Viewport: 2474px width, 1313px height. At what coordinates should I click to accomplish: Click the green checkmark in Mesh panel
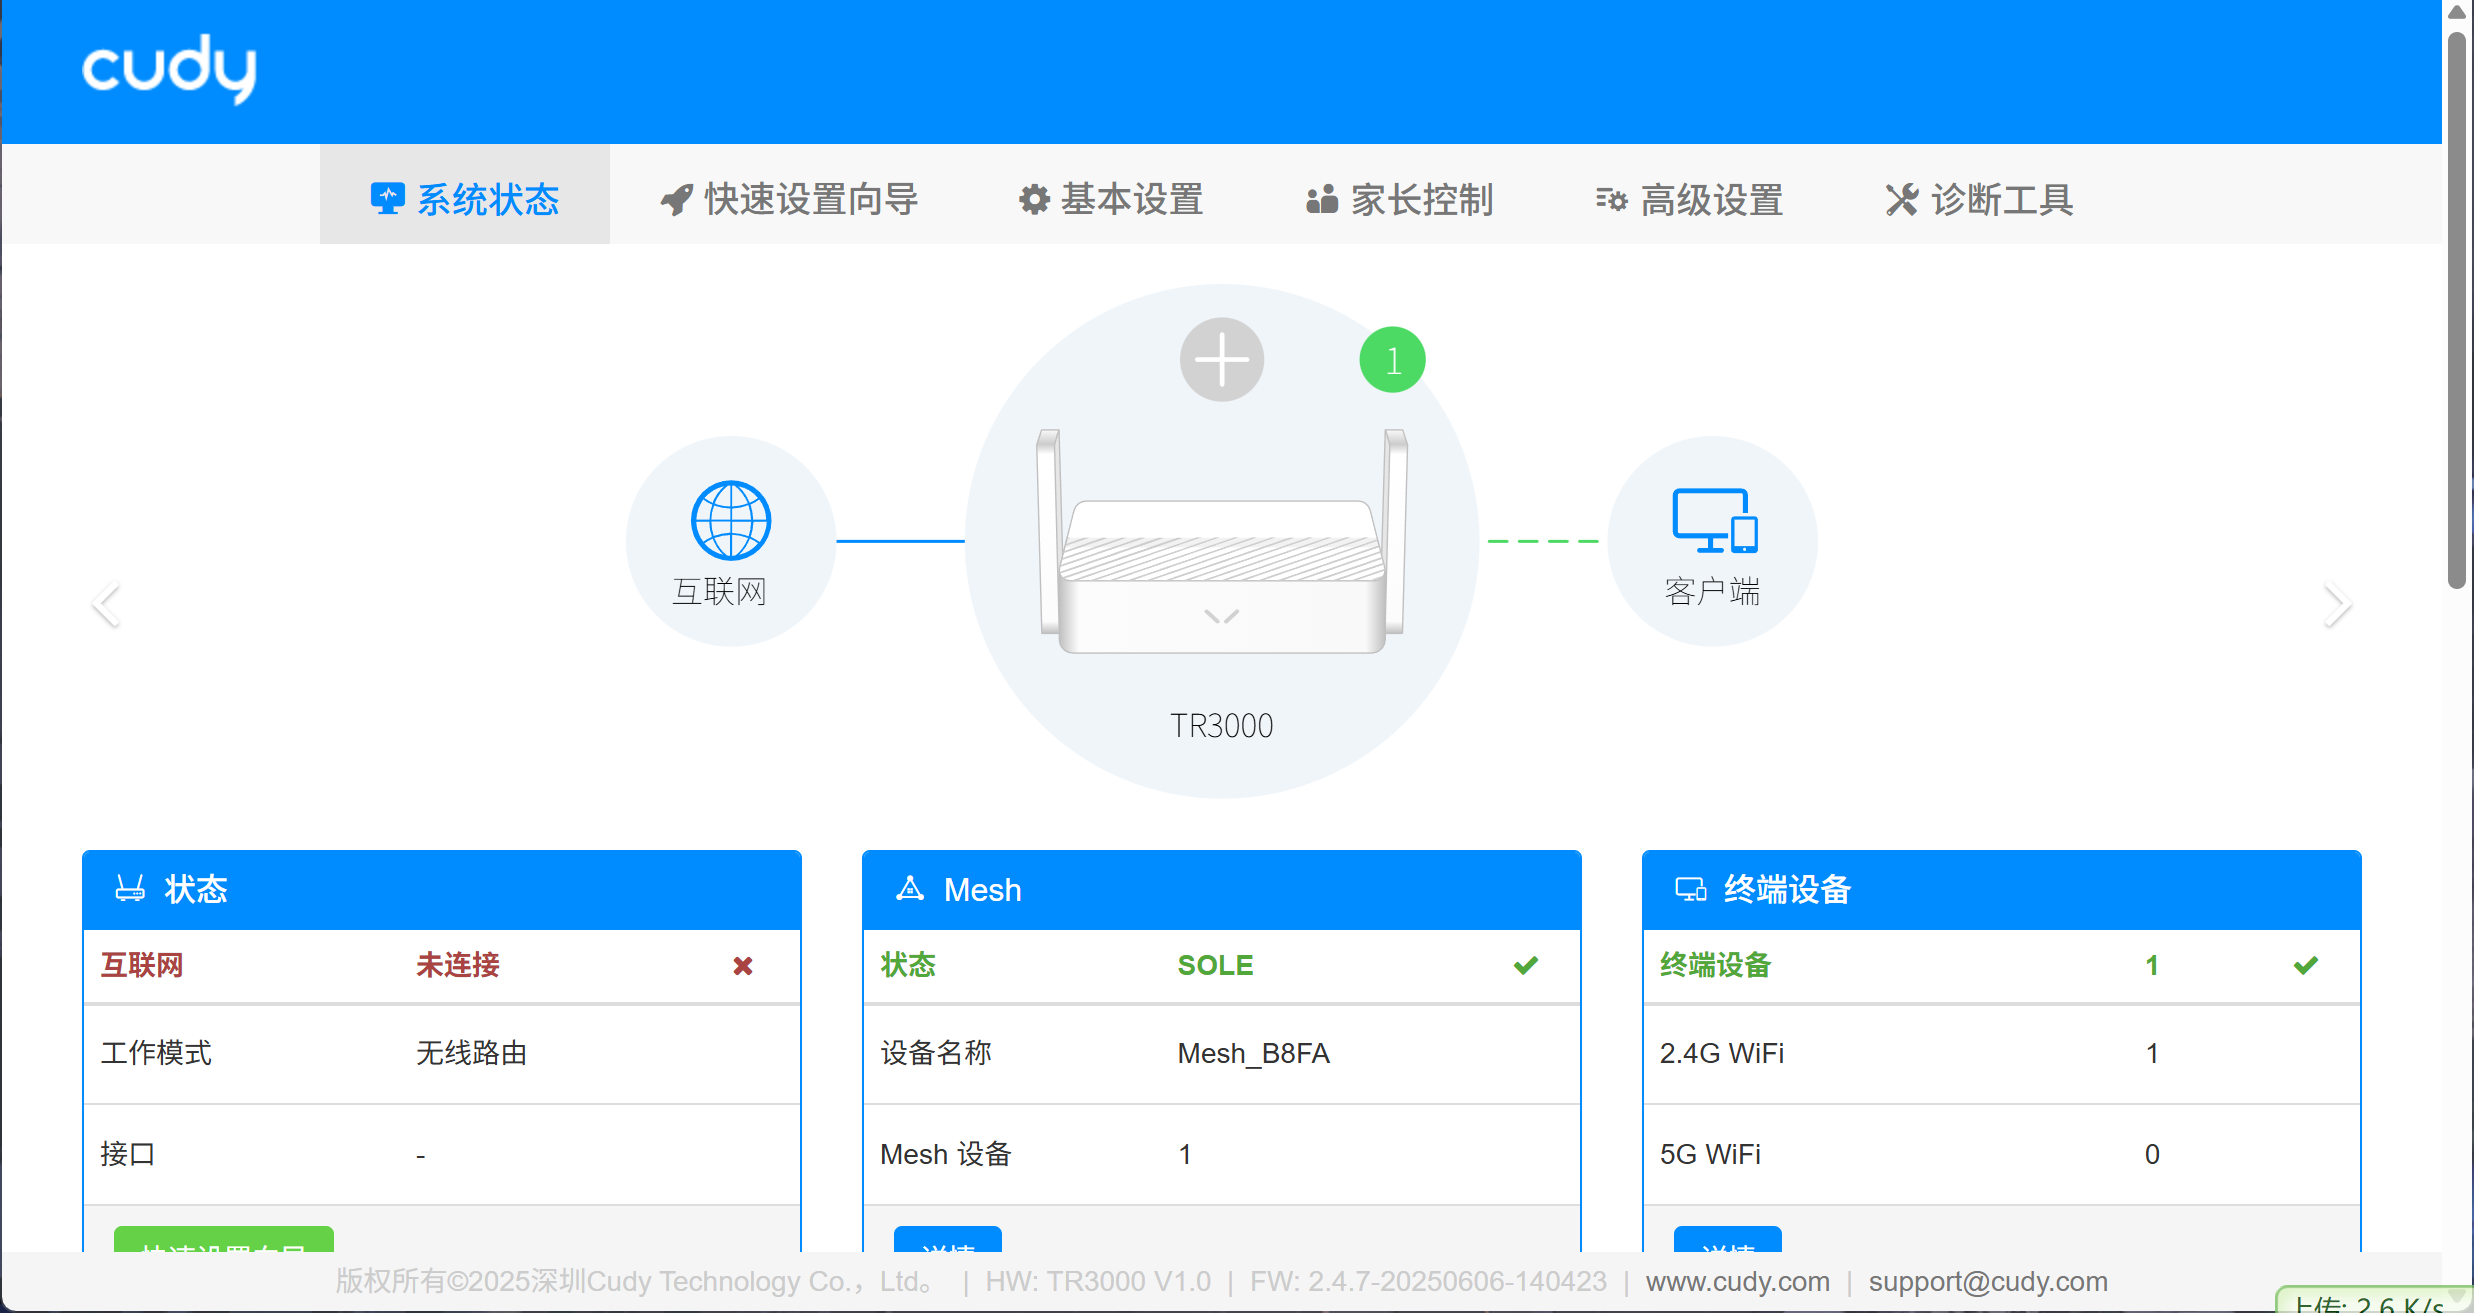[x=1525, y=966]
